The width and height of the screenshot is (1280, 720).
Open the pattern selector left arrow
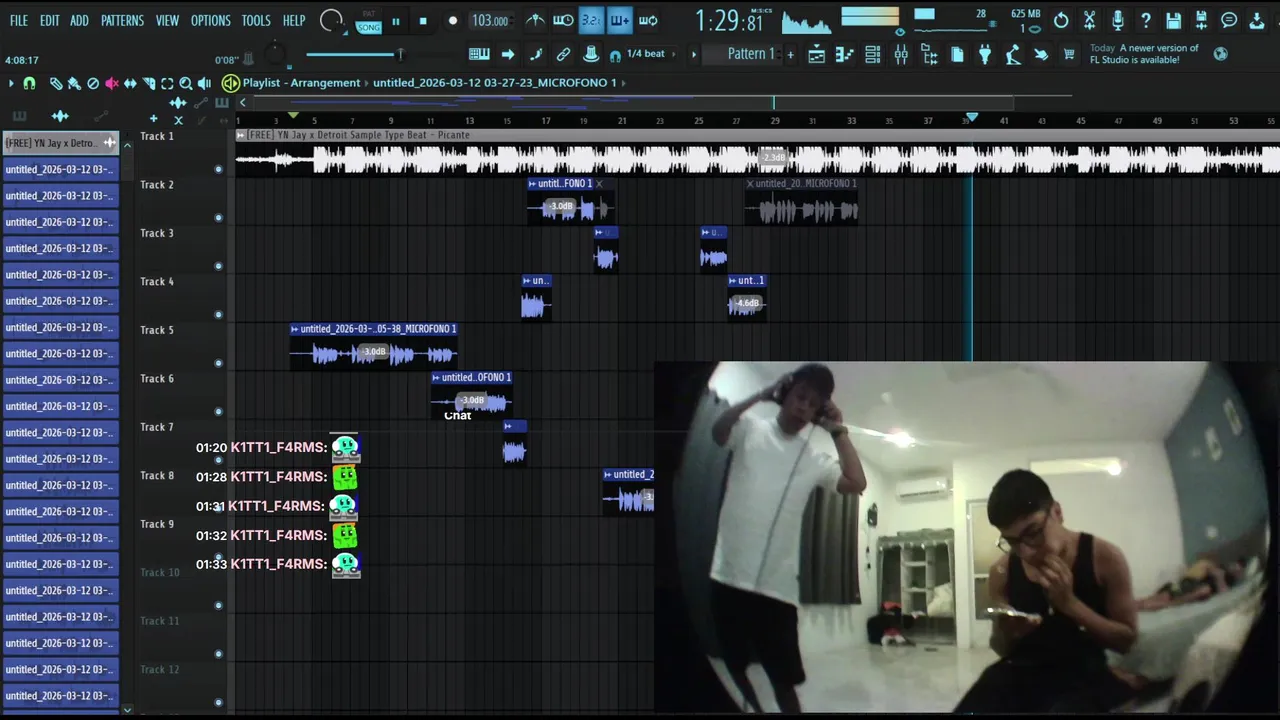point(694,54)
